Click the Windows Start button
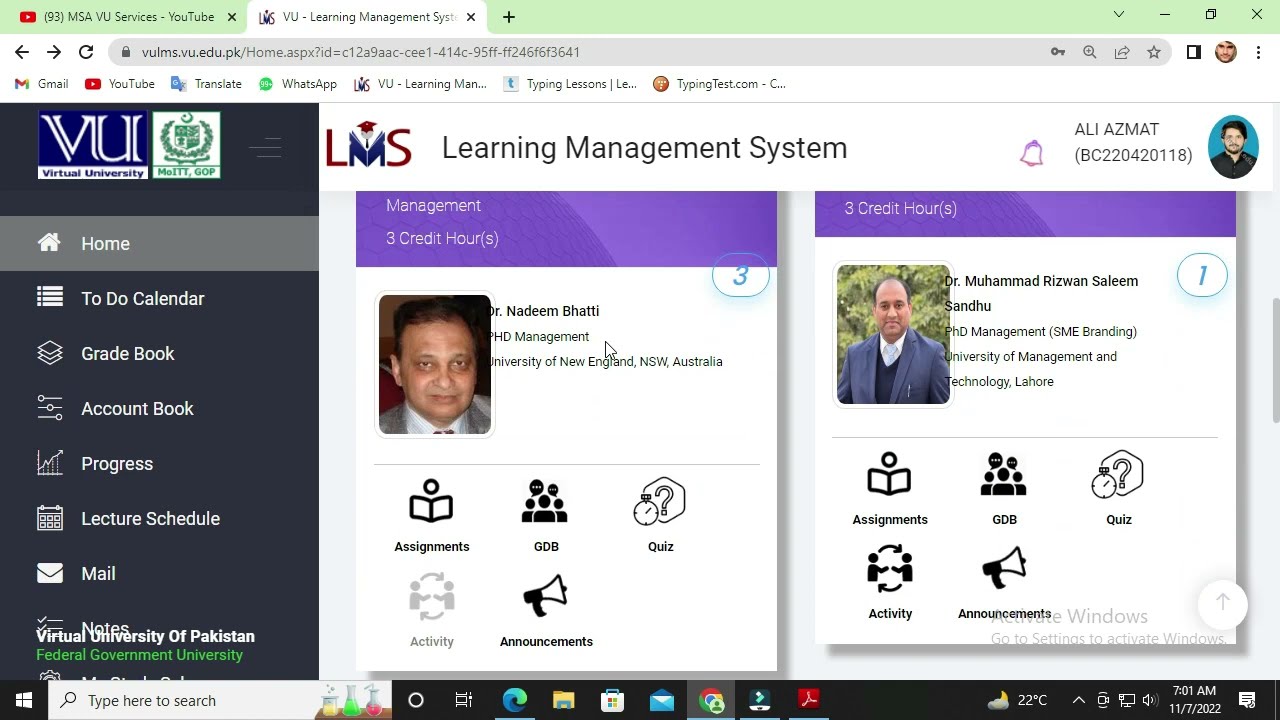Viewport: 1280px width, 720px height. [x=24, y=700]
